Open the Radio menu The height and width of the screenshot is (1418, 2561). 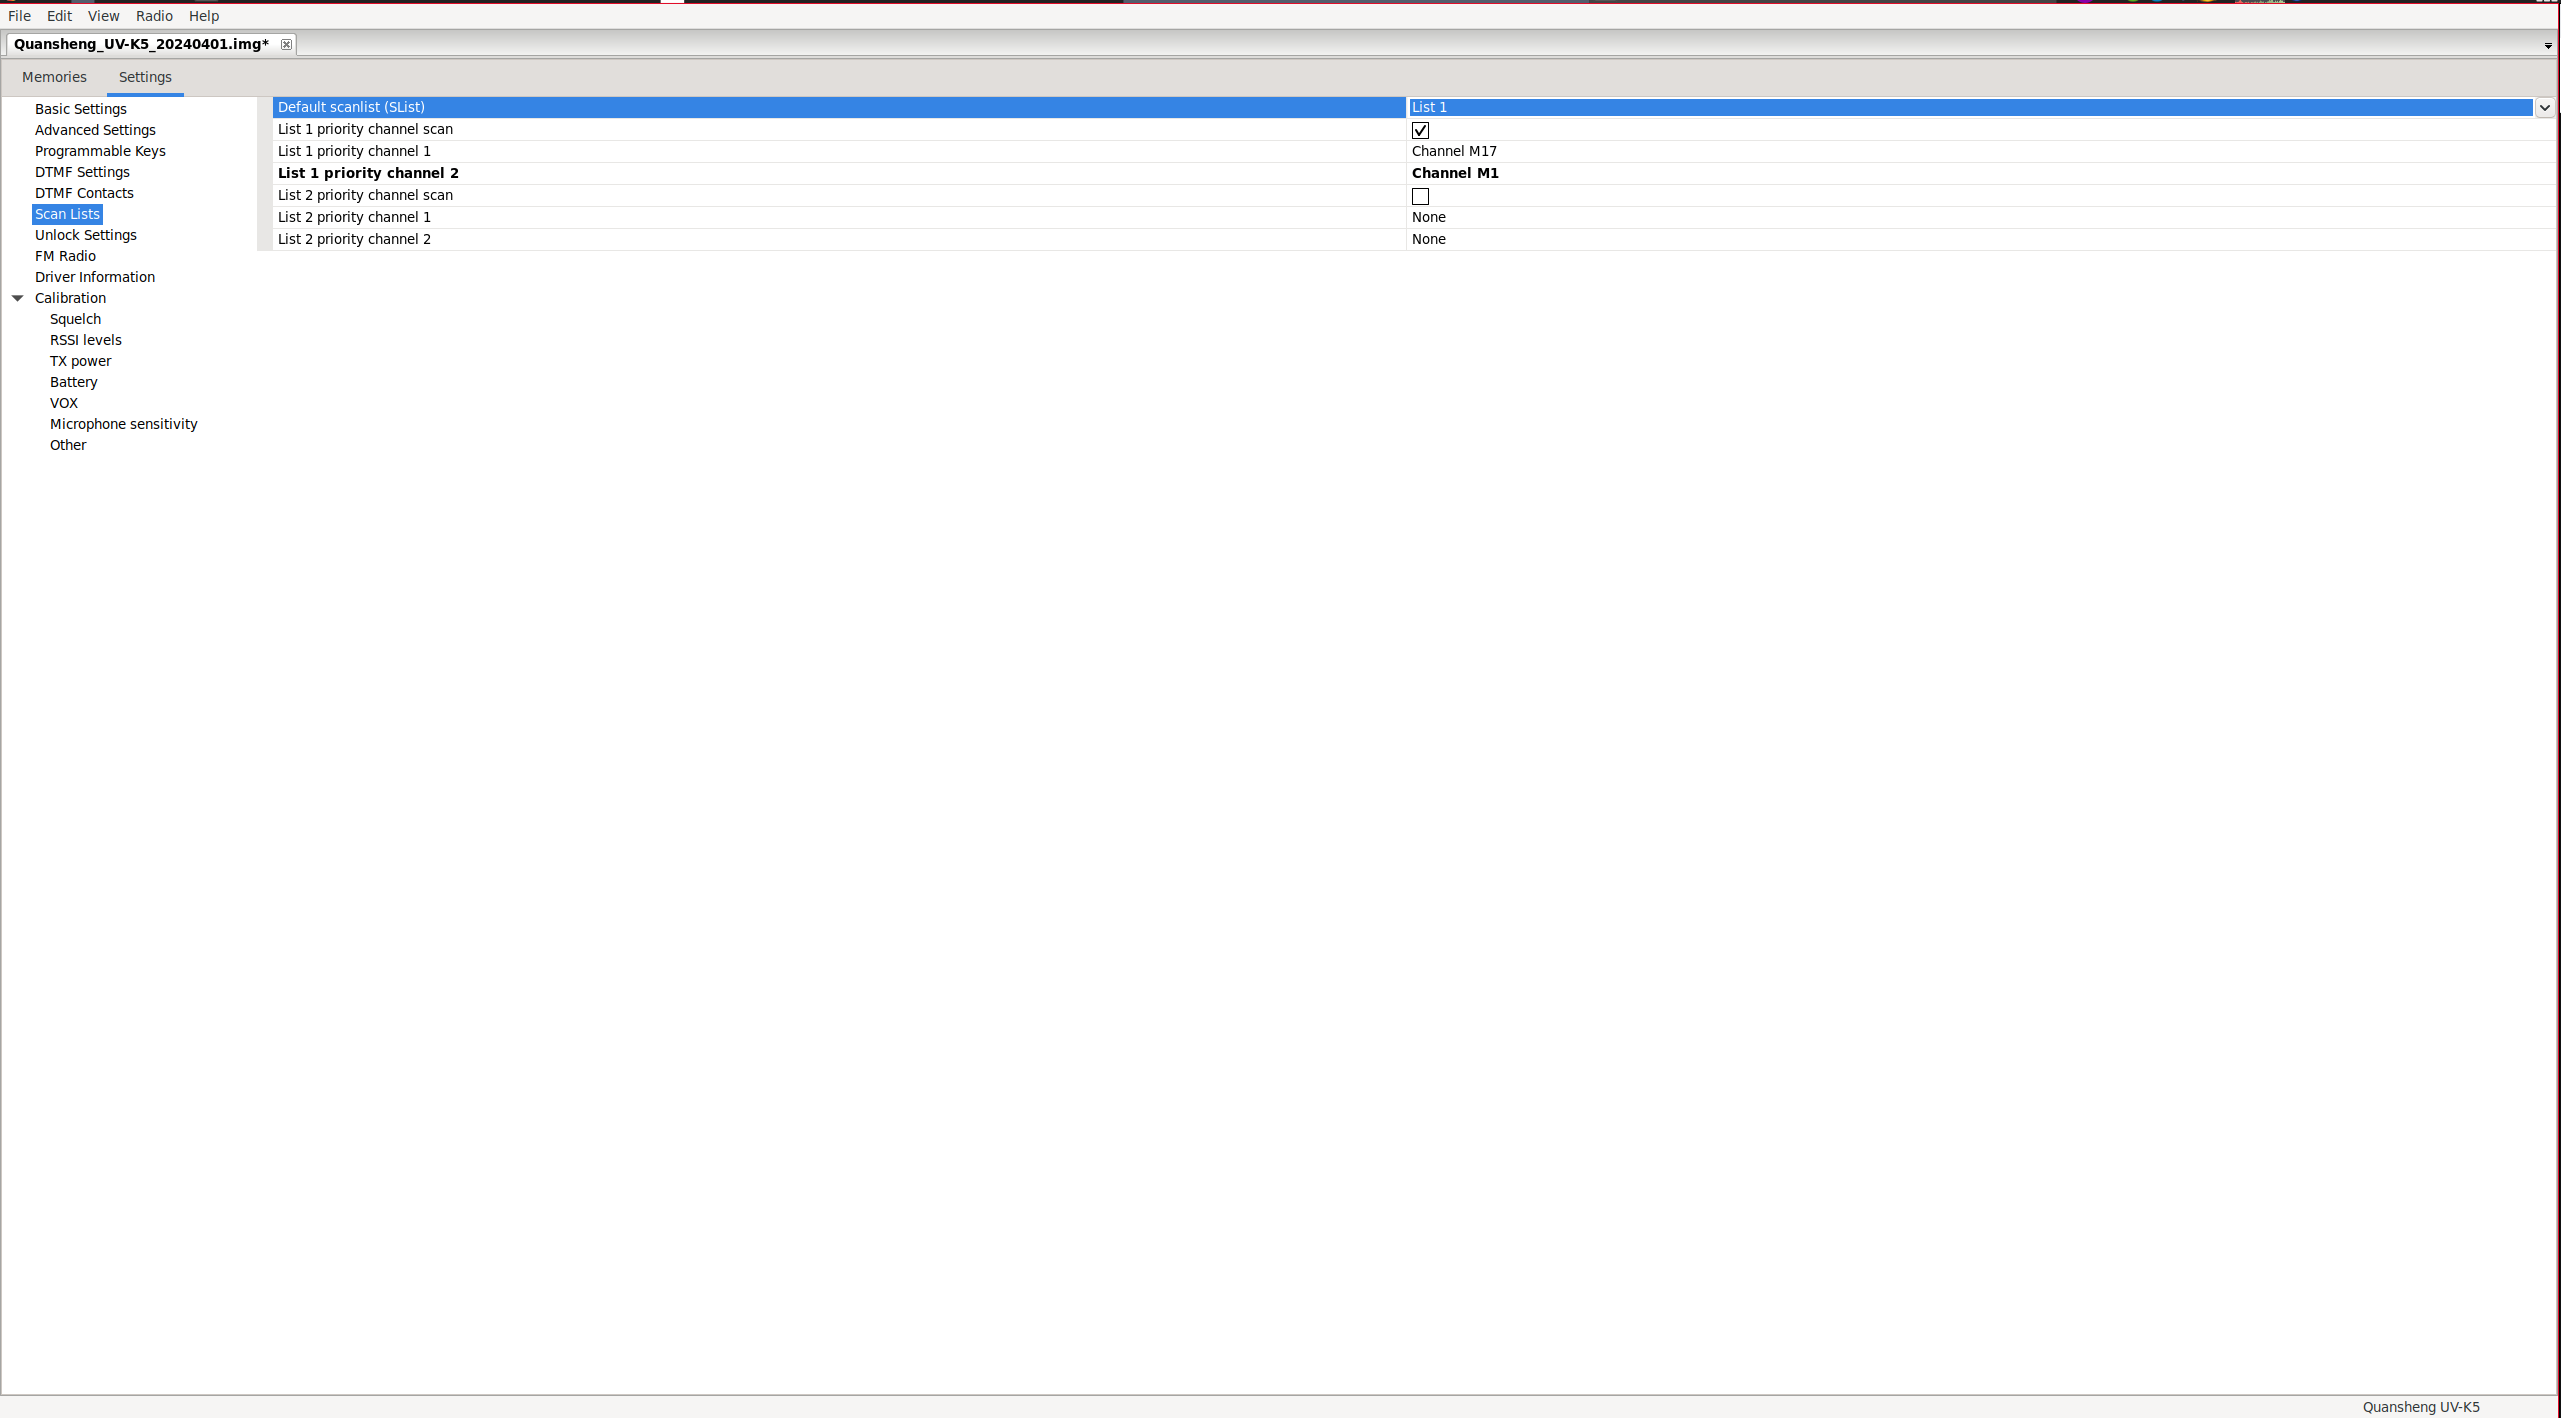click(154, 16)
